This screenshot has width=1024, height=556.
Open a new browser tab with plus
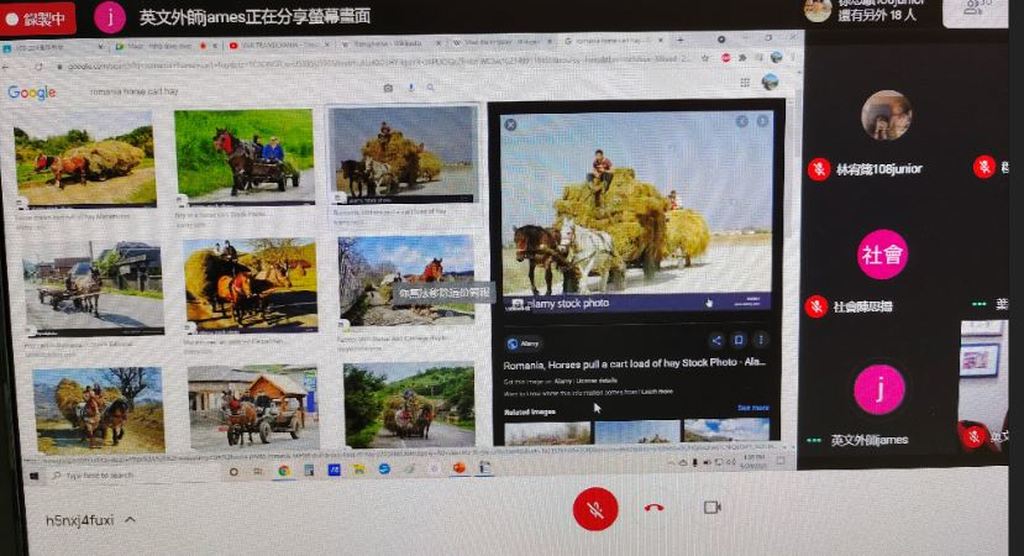680,40
